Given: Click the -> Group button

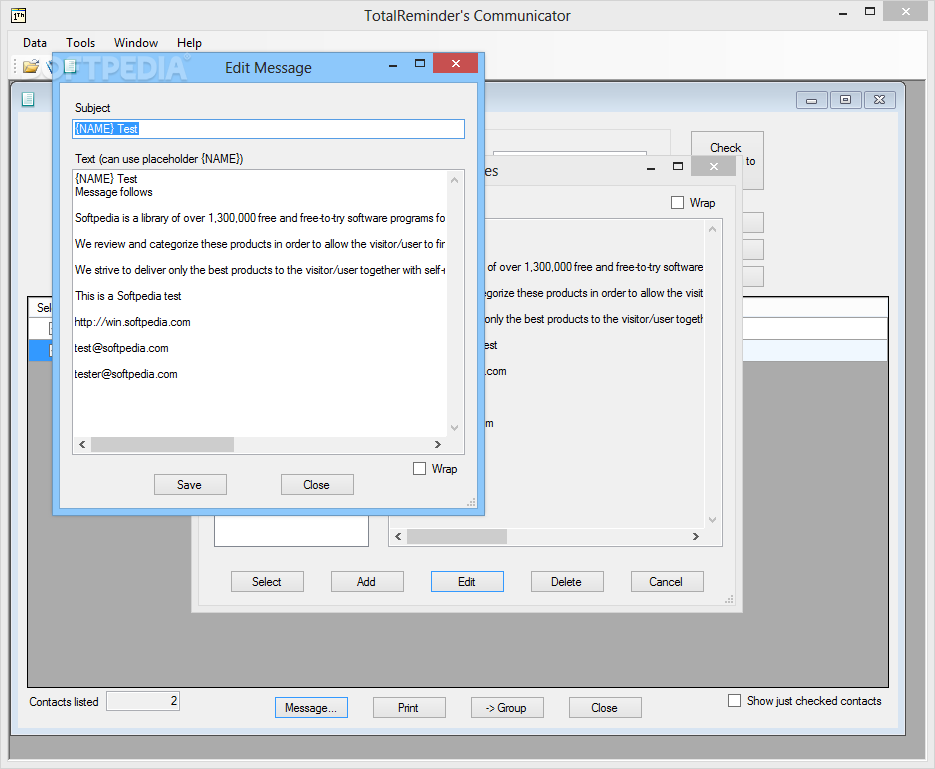Looking at the screenshot, I should [x=507, y=708].
